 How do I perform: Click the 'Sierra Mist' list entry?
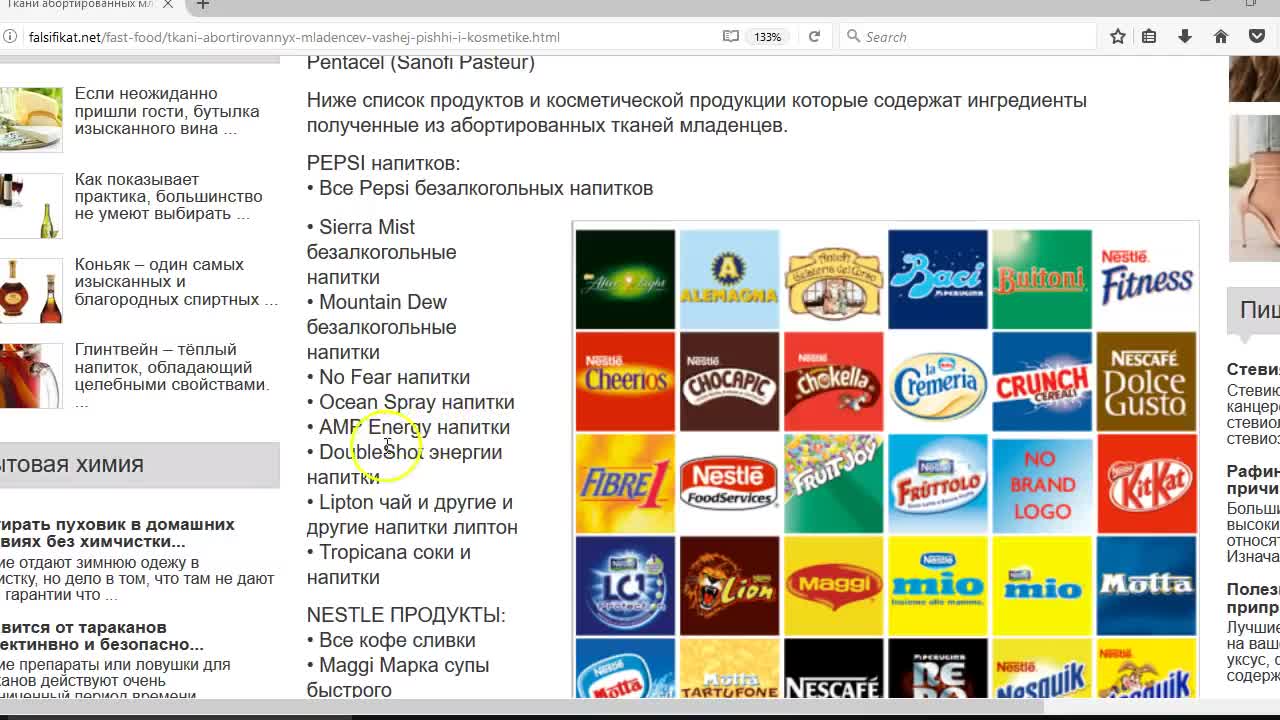pos(381,252)
